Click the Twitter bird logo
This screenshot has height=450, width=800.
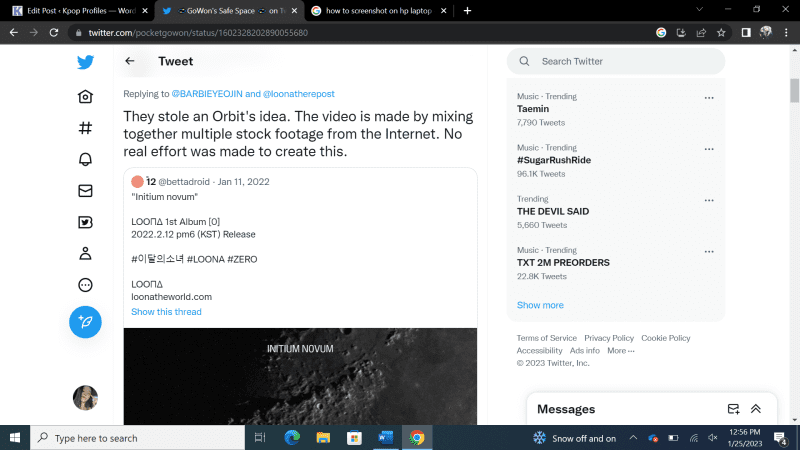tap(85, 62)
